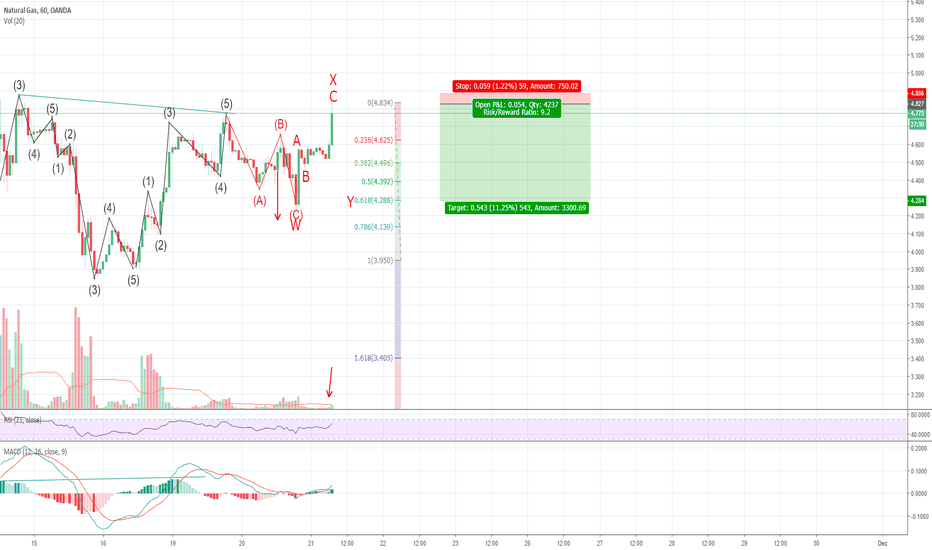
Task: Select the red stop-loss zone of the position
Action: coord(515,98)
